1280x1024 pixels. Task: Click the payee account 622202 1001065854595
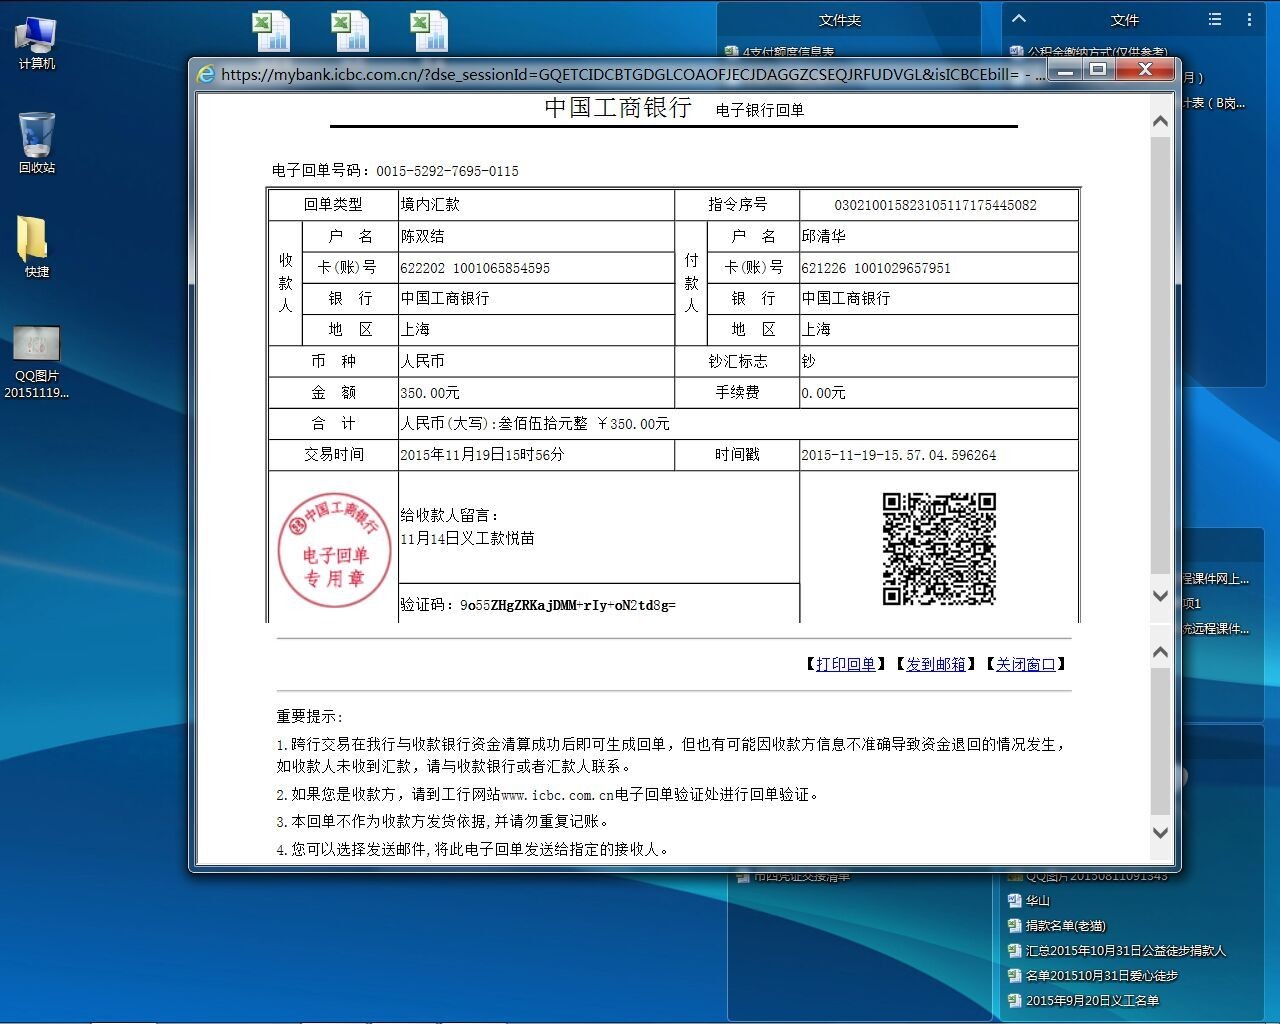pyautogui.click(x=475, y=268)
